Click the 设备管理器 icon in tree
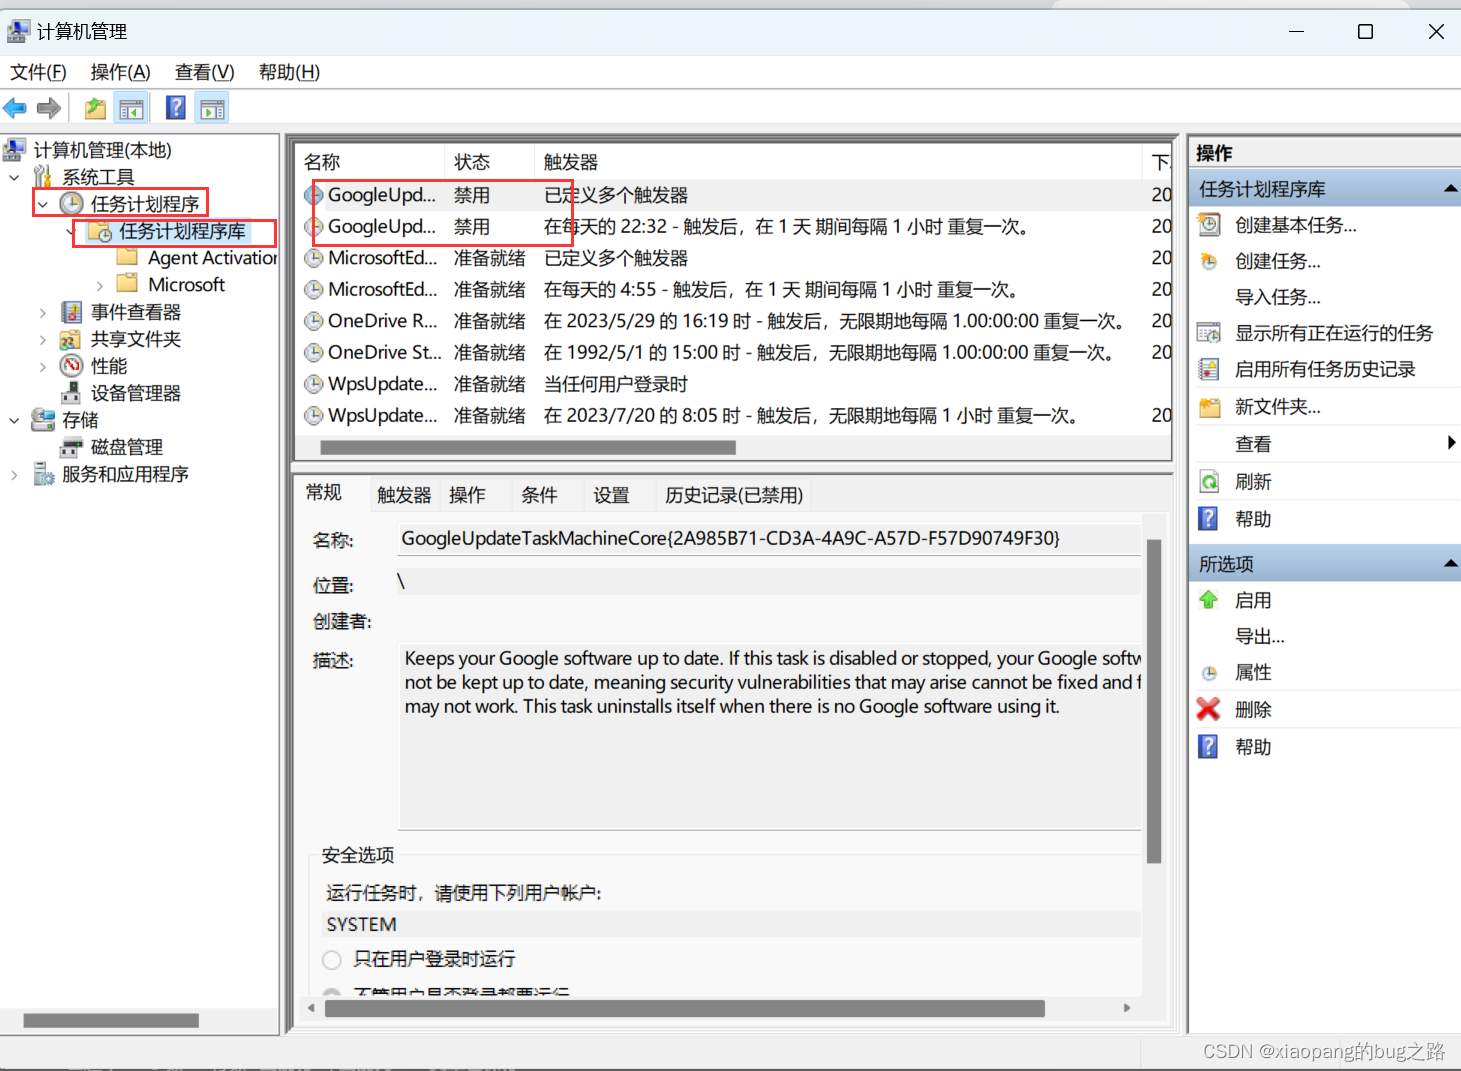Image resolution: width=1461 pixels, height=1071 pixels. tap(71, 393)
